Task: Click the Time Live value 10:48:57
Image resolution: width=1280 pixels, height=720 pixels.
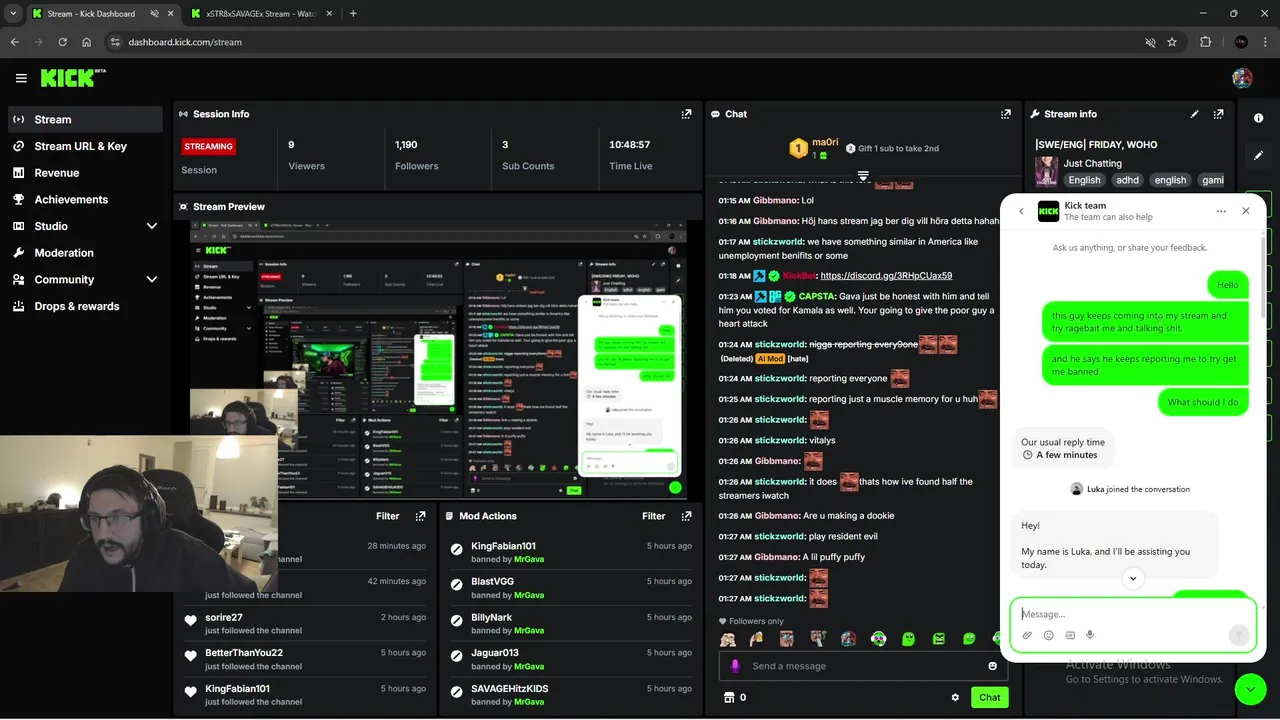Action: pos(630,145)
